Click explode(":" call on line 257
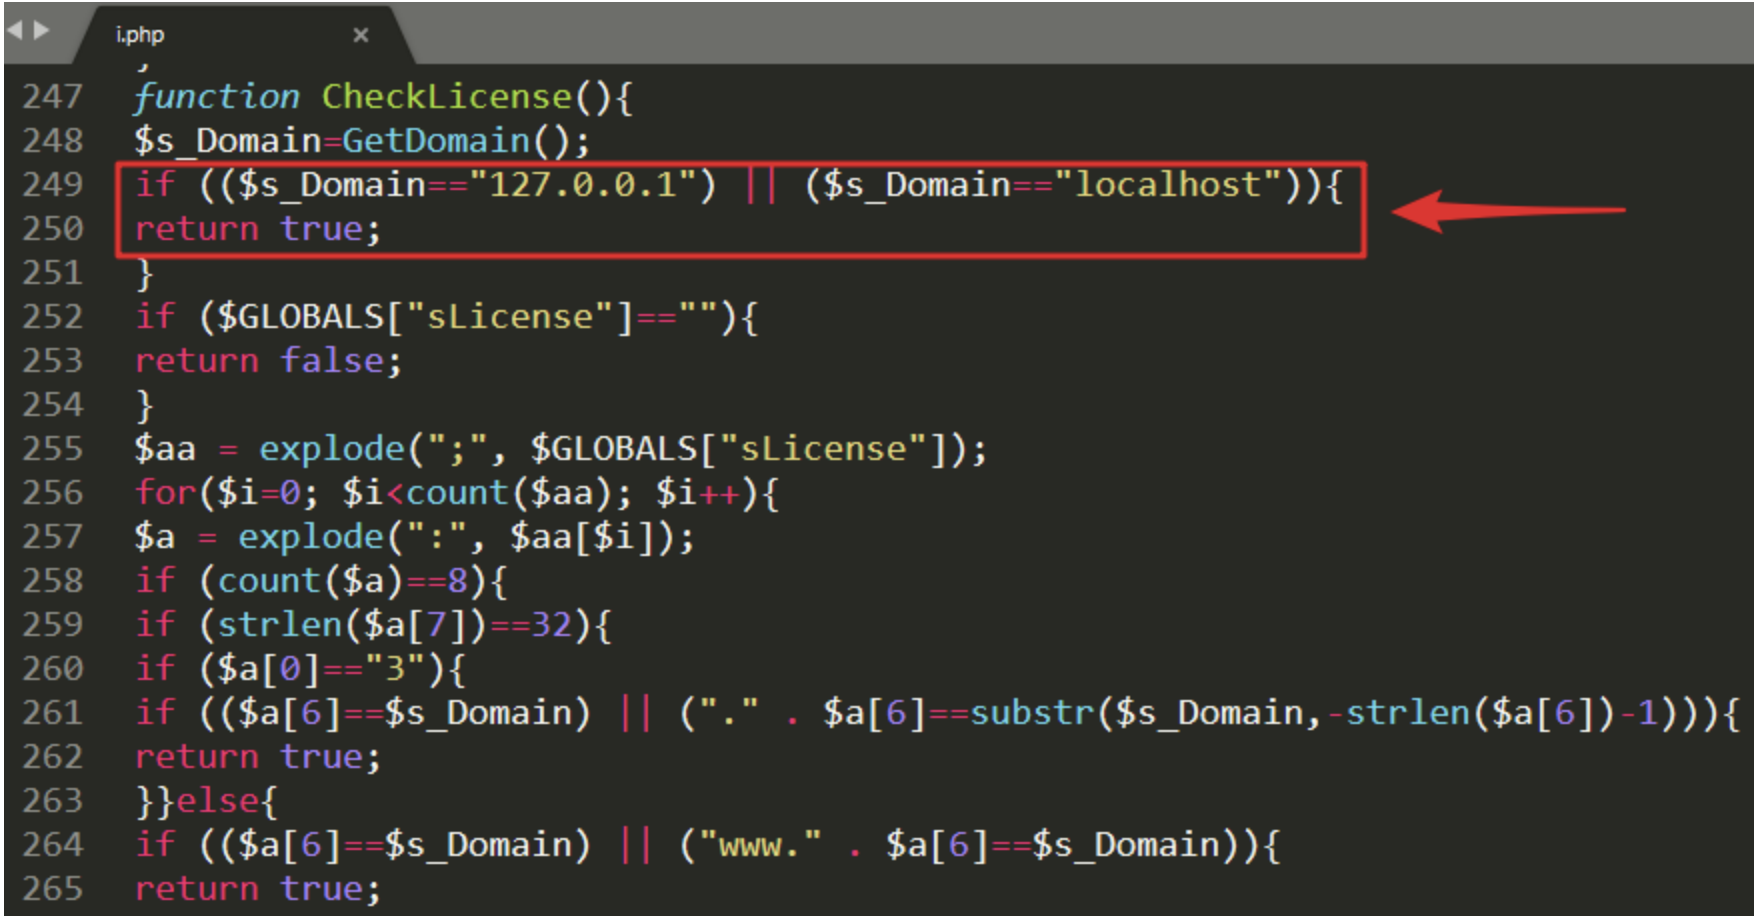 (351, 537)
